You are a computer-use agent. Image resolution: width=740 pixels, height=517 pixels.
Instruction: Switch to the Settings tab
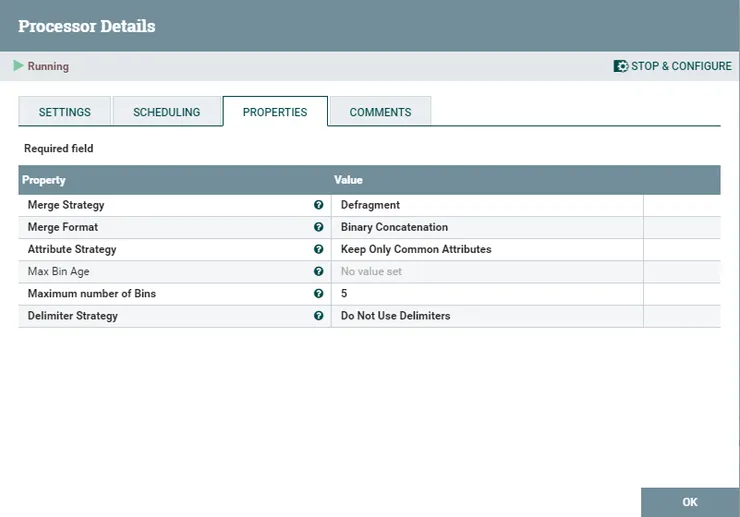(x=65, y=112)
